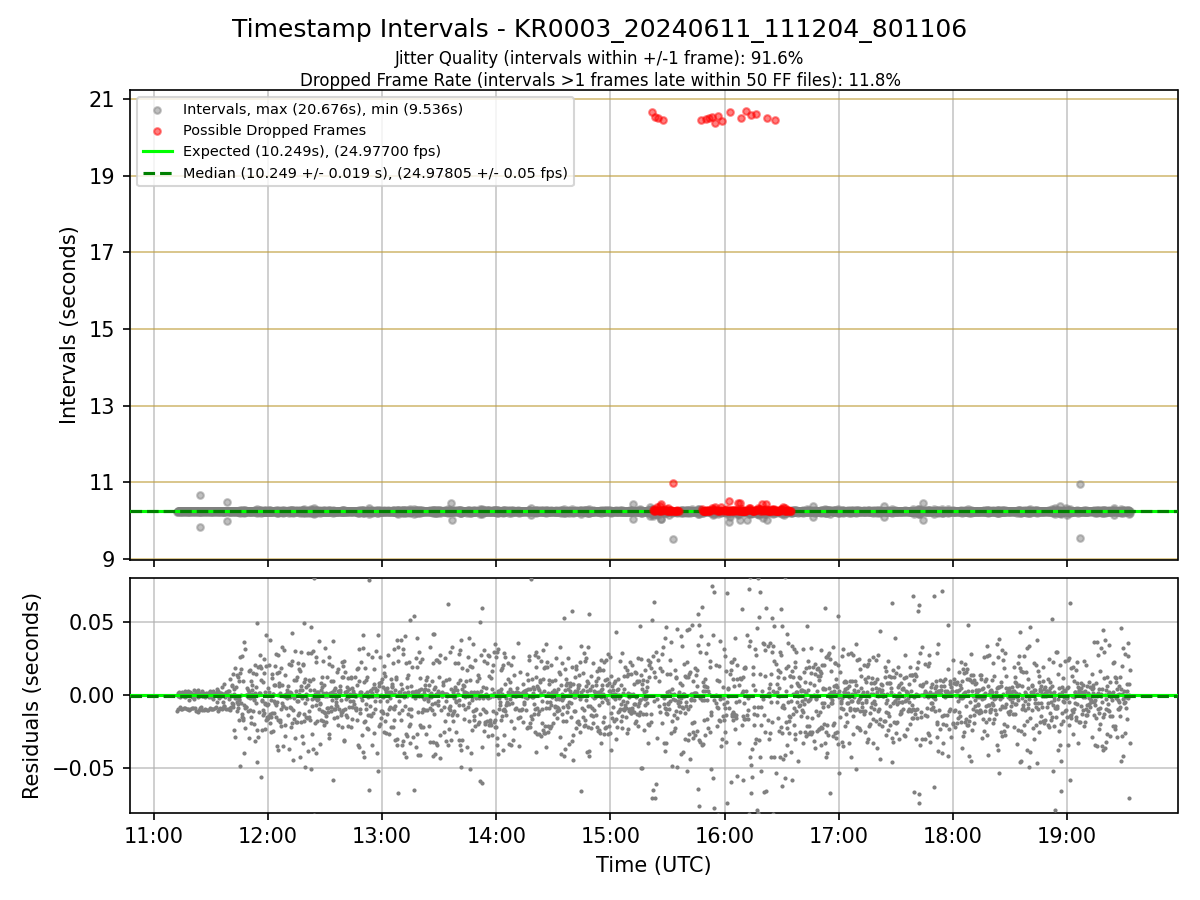
Task: Click the 'Time (UTC)' x-axis label
Action: click(x=654, y=865)
